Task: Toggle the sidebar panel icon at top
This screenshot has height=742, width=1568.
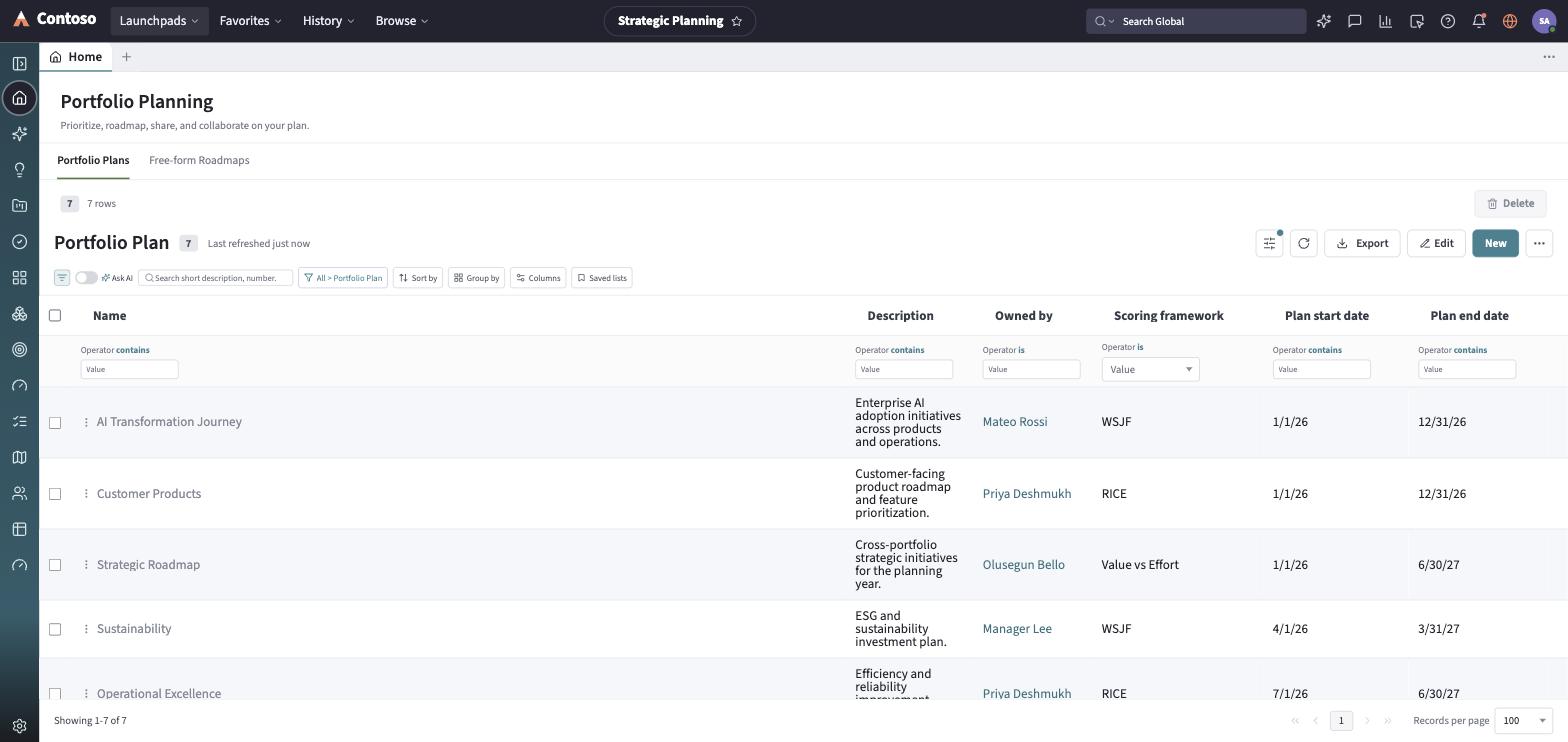Action: (x=19, y=63)
